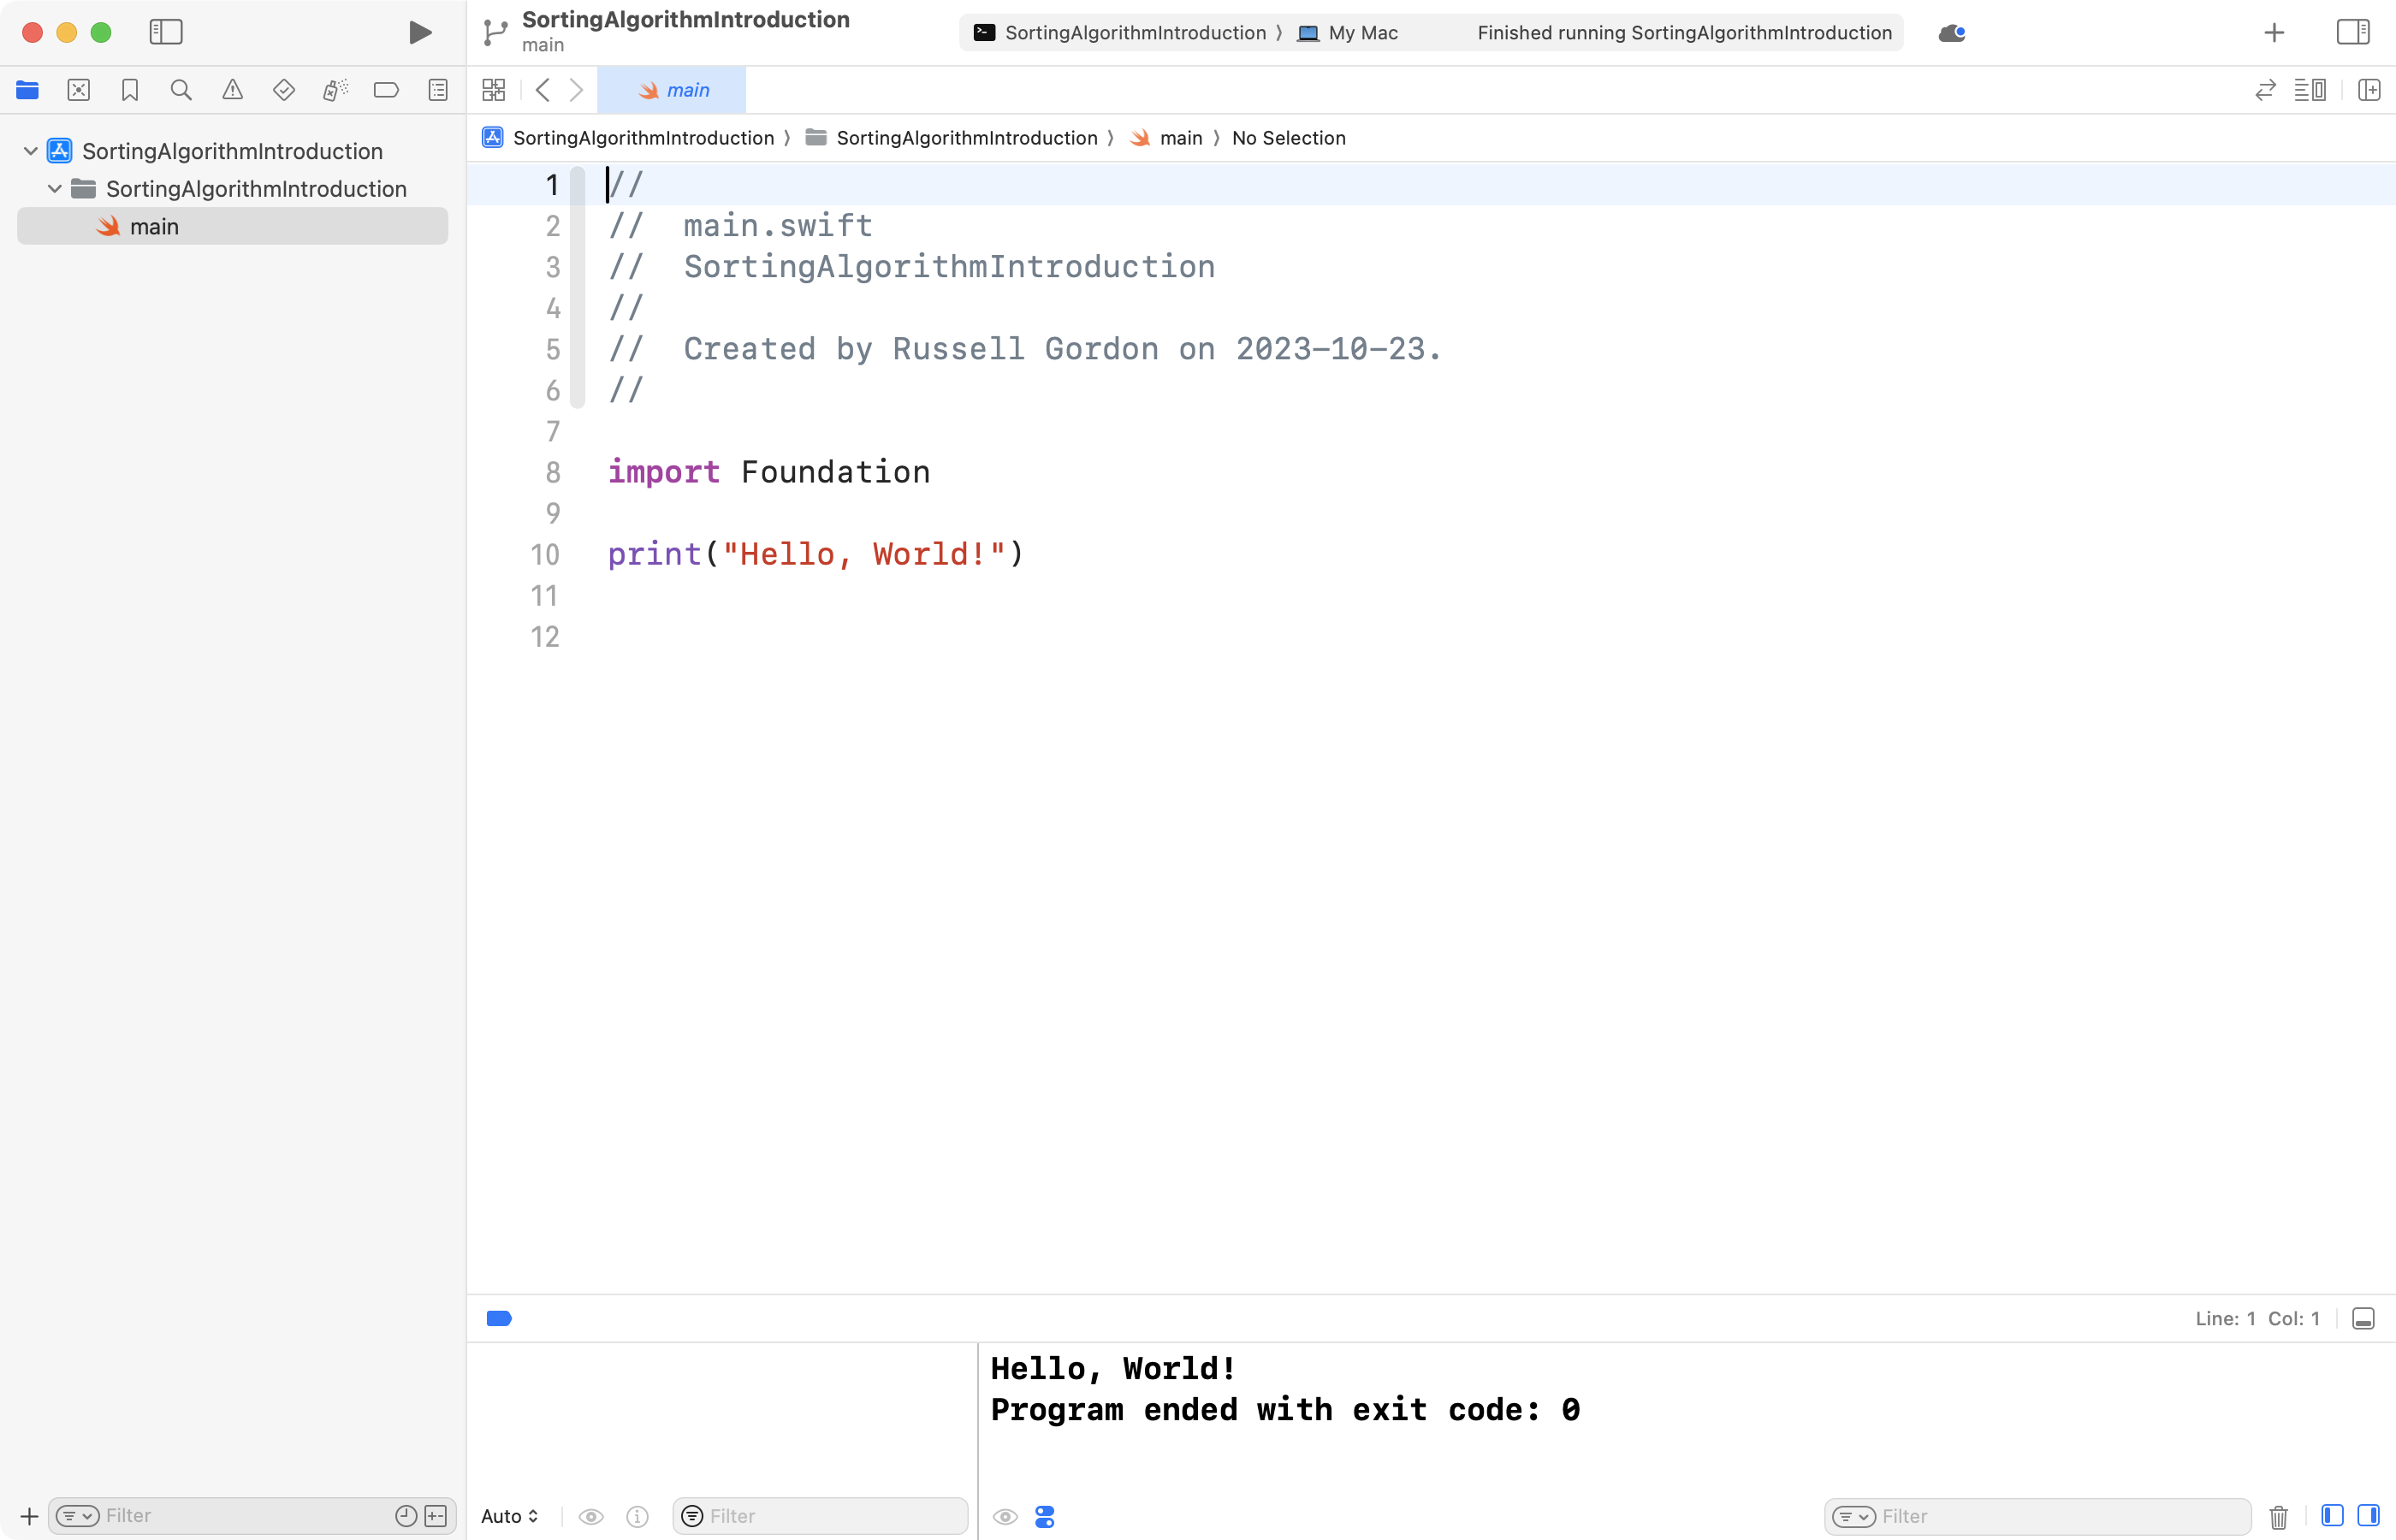Clear the console with the trash icon
This screenshot has width=2396, height=1540.
click(2278, 1516)
